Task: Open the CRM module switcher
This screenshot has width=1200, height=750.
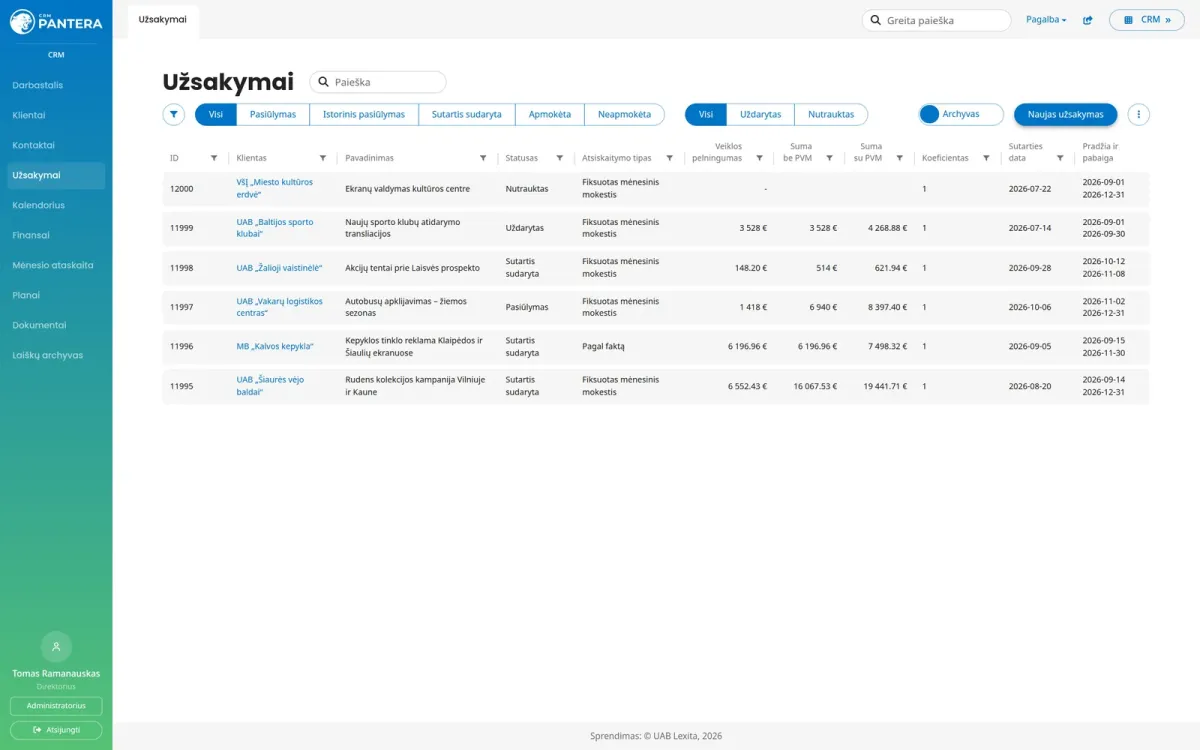Action: 1146,20
